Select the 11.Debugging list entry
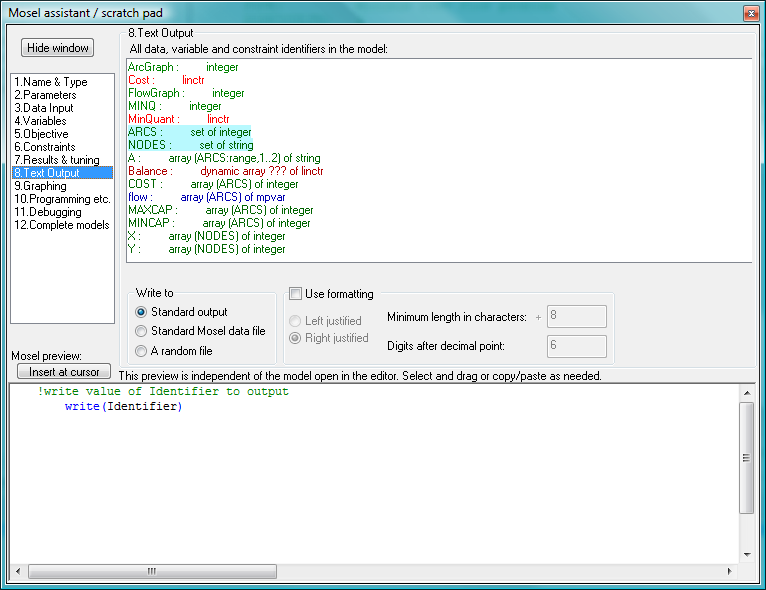This screenshot has height=590, width=766. coord(48,212)
